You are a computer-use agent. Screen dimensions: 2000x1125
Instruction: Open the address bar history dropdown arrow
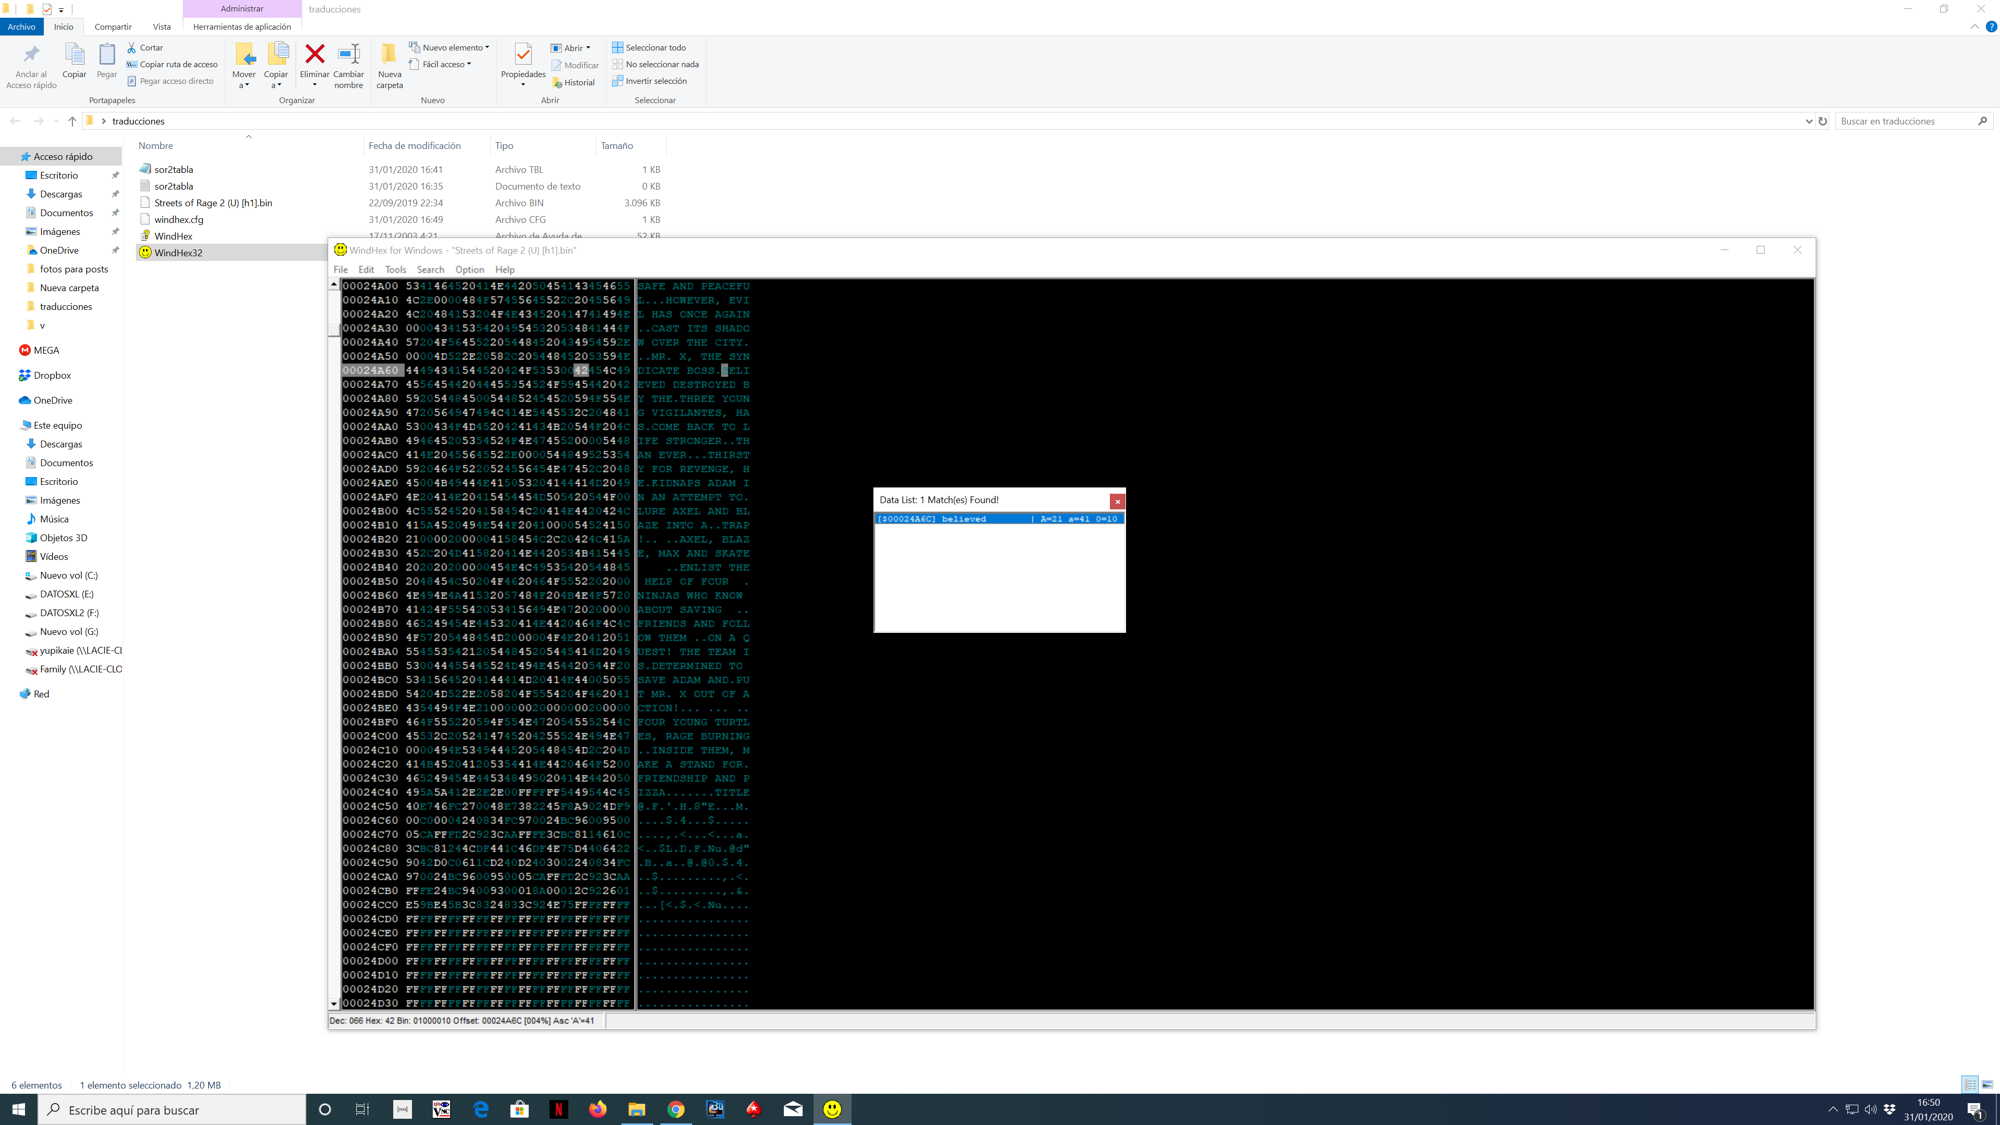1810,121
